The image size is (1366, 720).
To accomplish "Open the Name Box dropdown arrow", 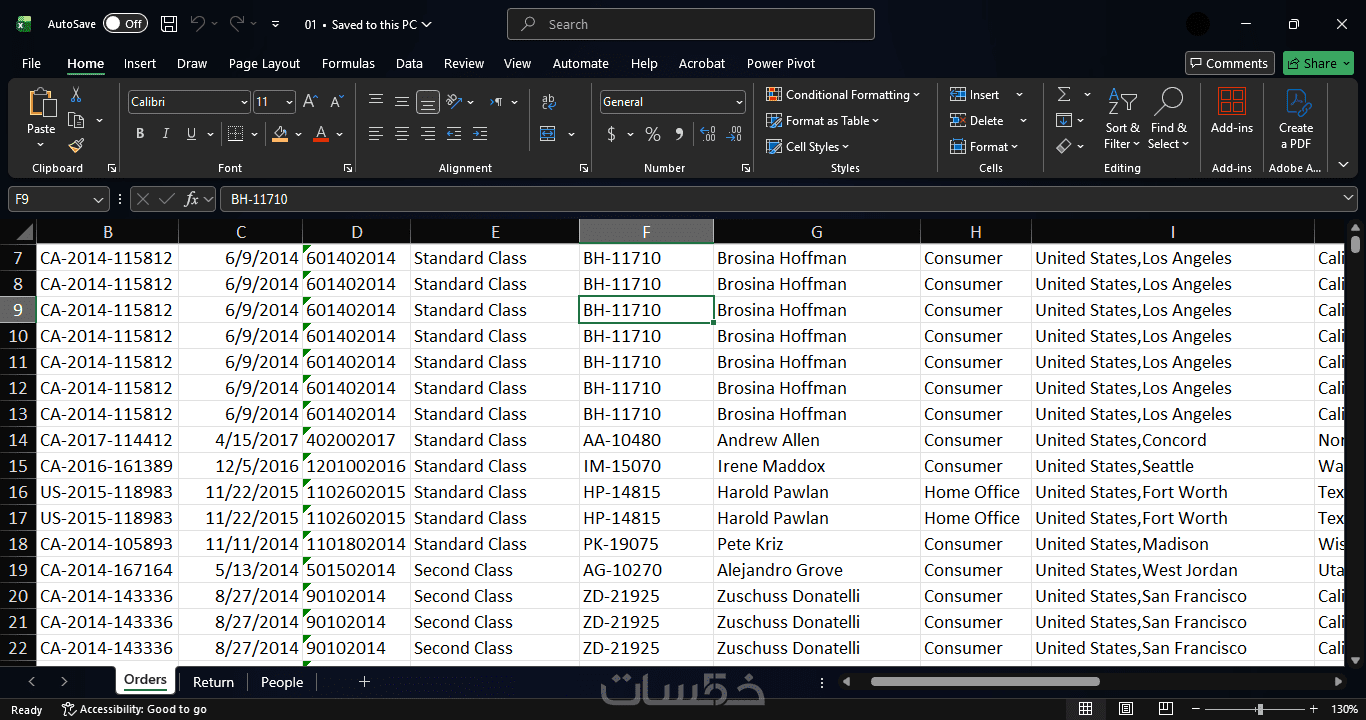I will 99,199.
